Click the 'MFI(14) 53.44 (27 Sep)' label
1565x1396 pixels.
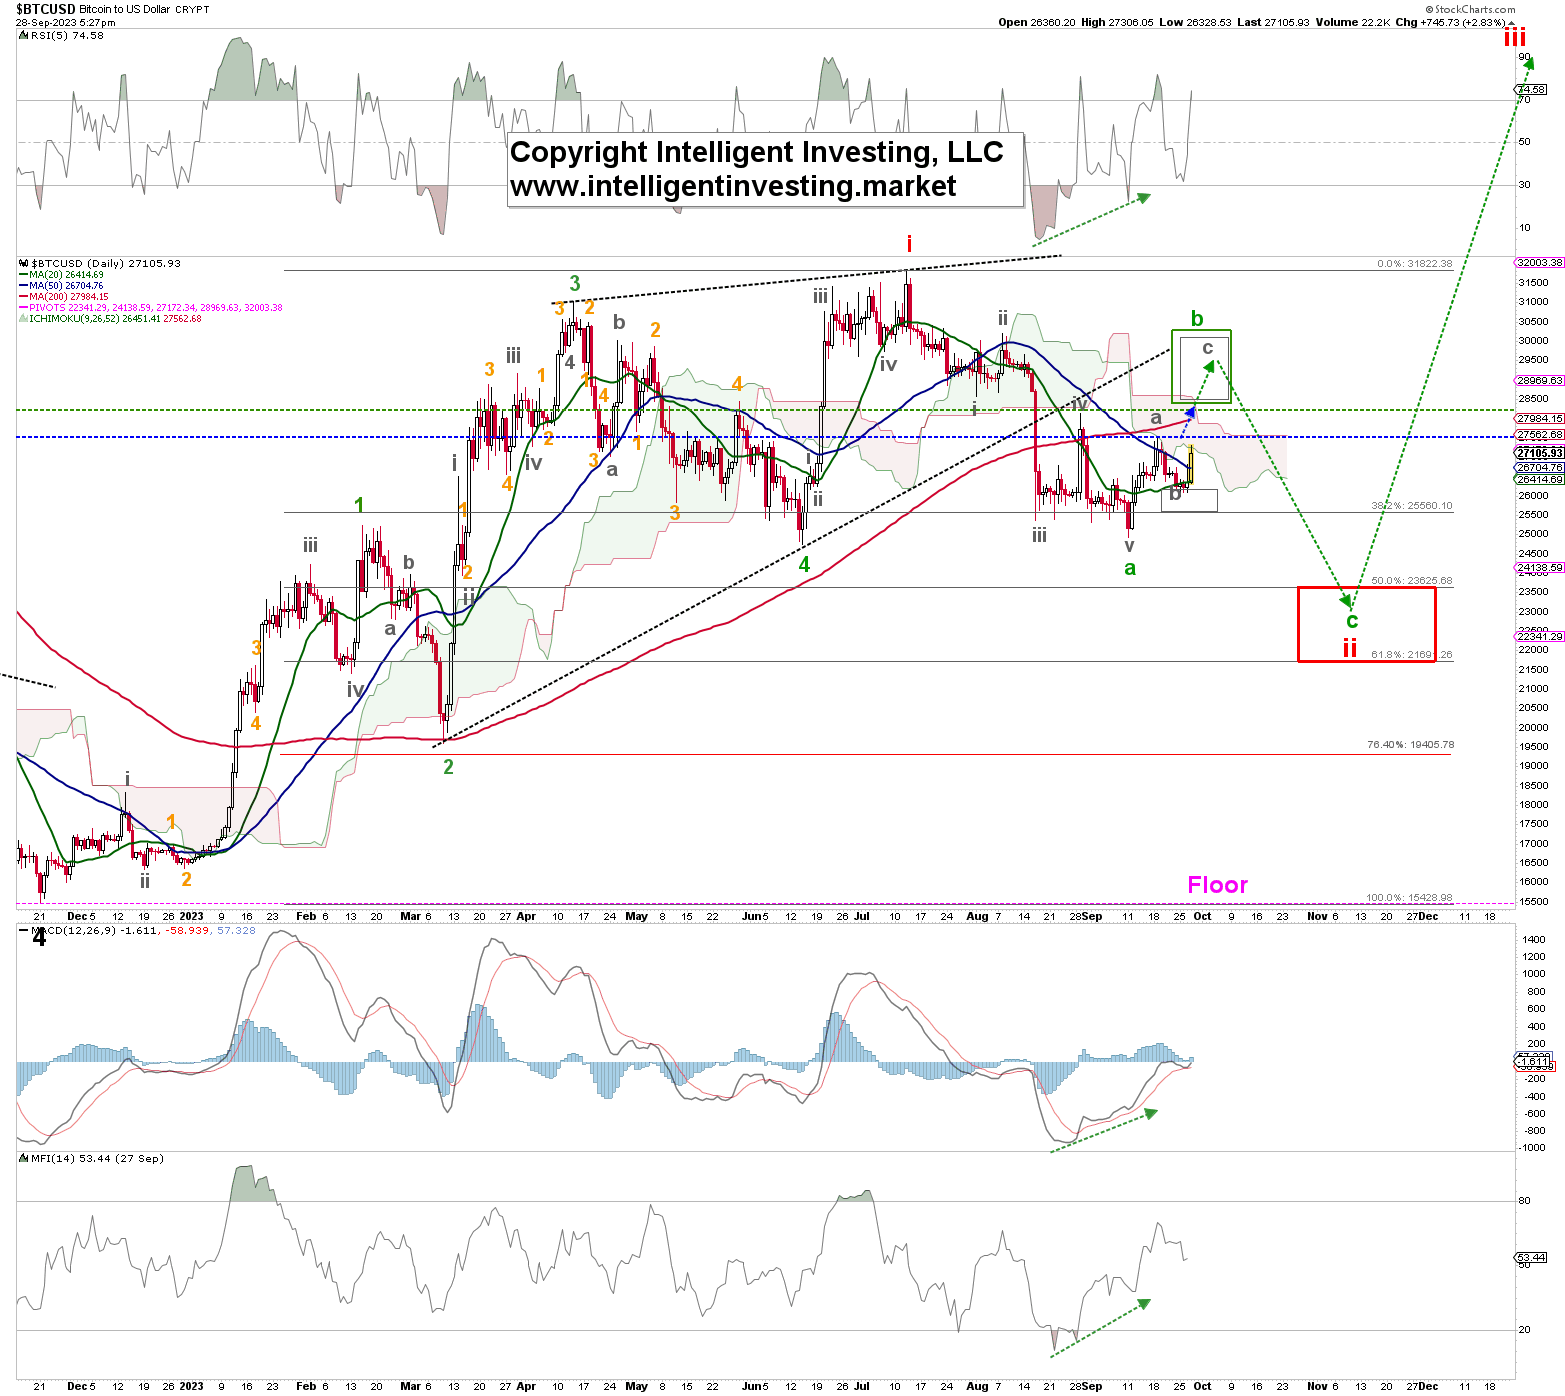pyautogui.click(x=97, y=1158)
